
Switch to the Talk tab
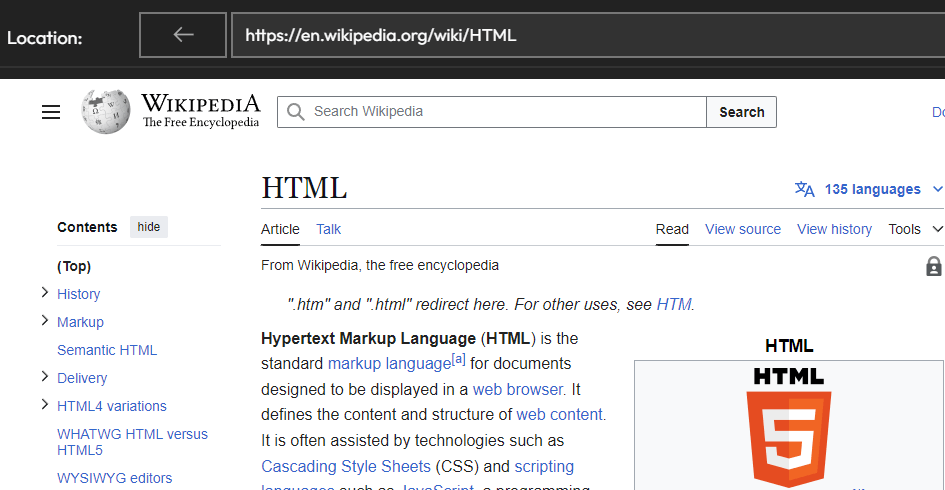(x=328, y=229)
